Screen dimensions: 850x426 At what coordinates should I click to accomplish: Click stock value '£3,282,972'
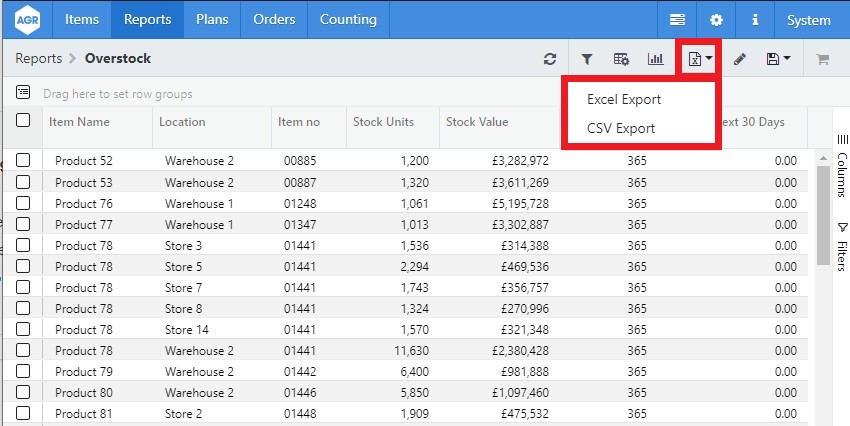click(520, 161)
